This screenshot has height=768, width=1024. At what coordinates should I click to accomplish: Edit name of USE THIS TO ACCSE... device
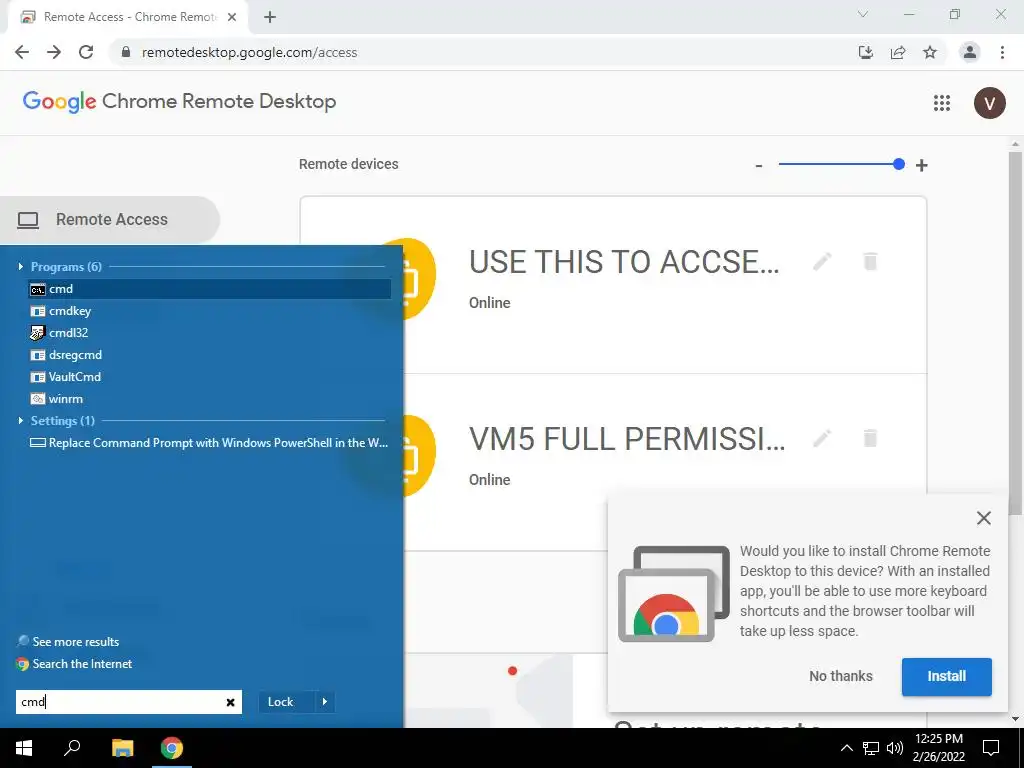pyautogui.click(x=822, y=262)
